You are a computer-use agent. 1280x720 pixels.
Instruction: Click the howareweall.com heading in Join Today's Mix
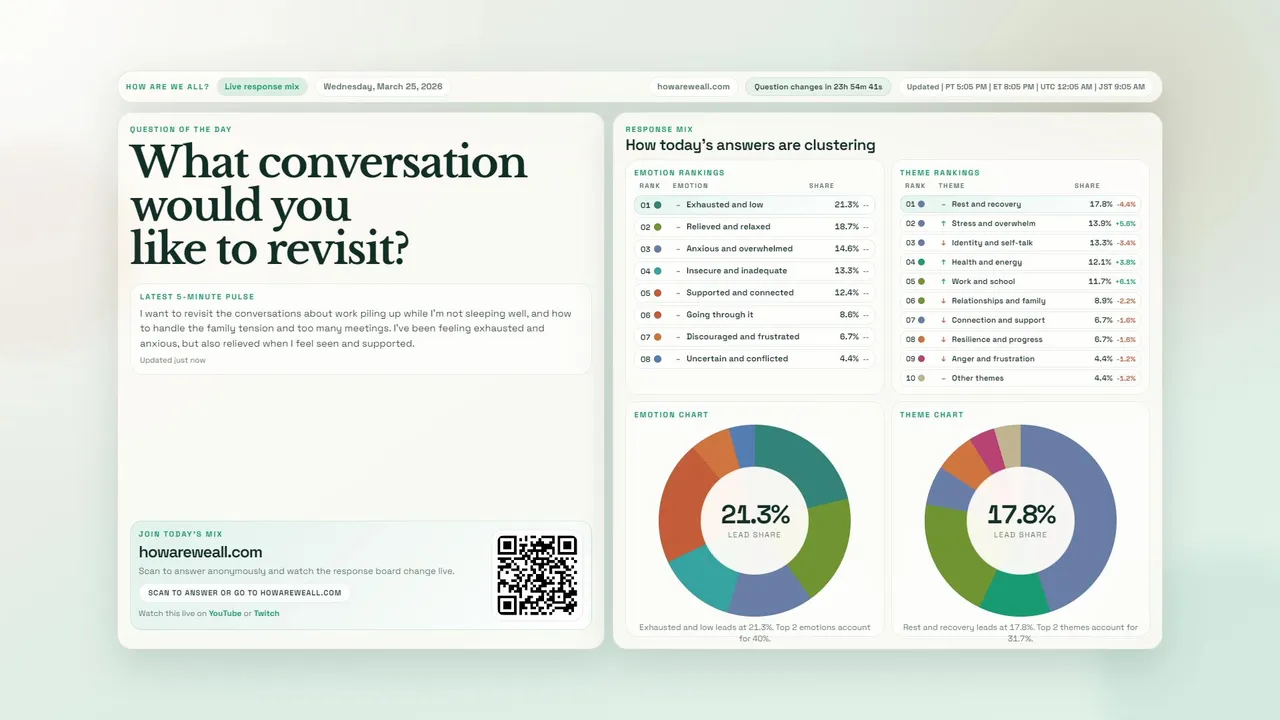point(201,552)
